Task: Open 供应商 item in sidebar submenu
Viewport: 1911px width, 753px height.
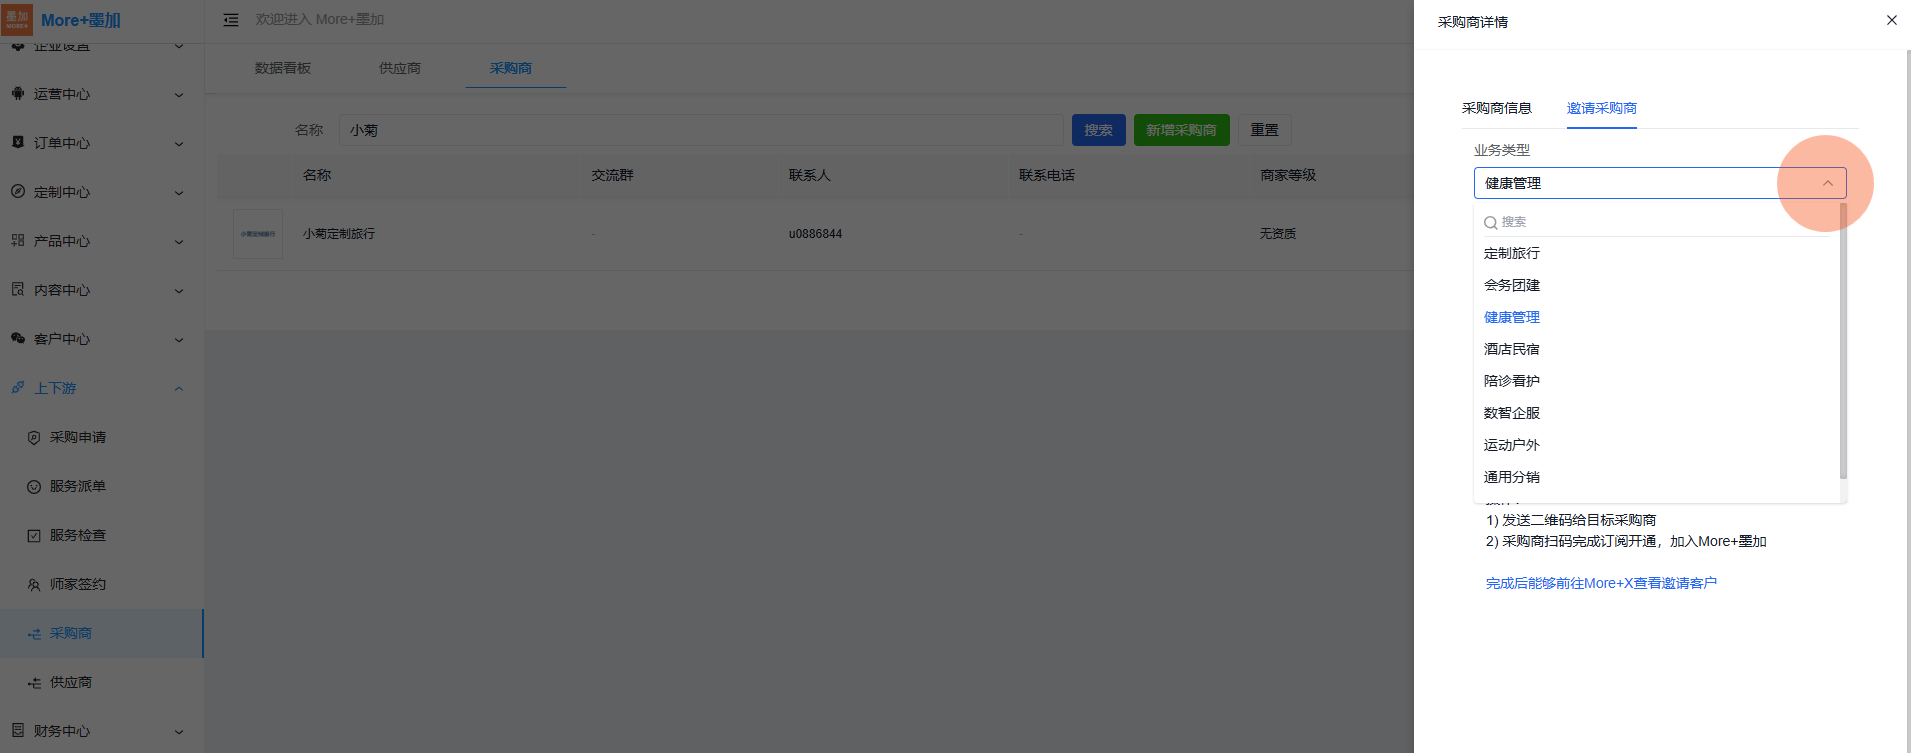Action: [x=71, y=682]
